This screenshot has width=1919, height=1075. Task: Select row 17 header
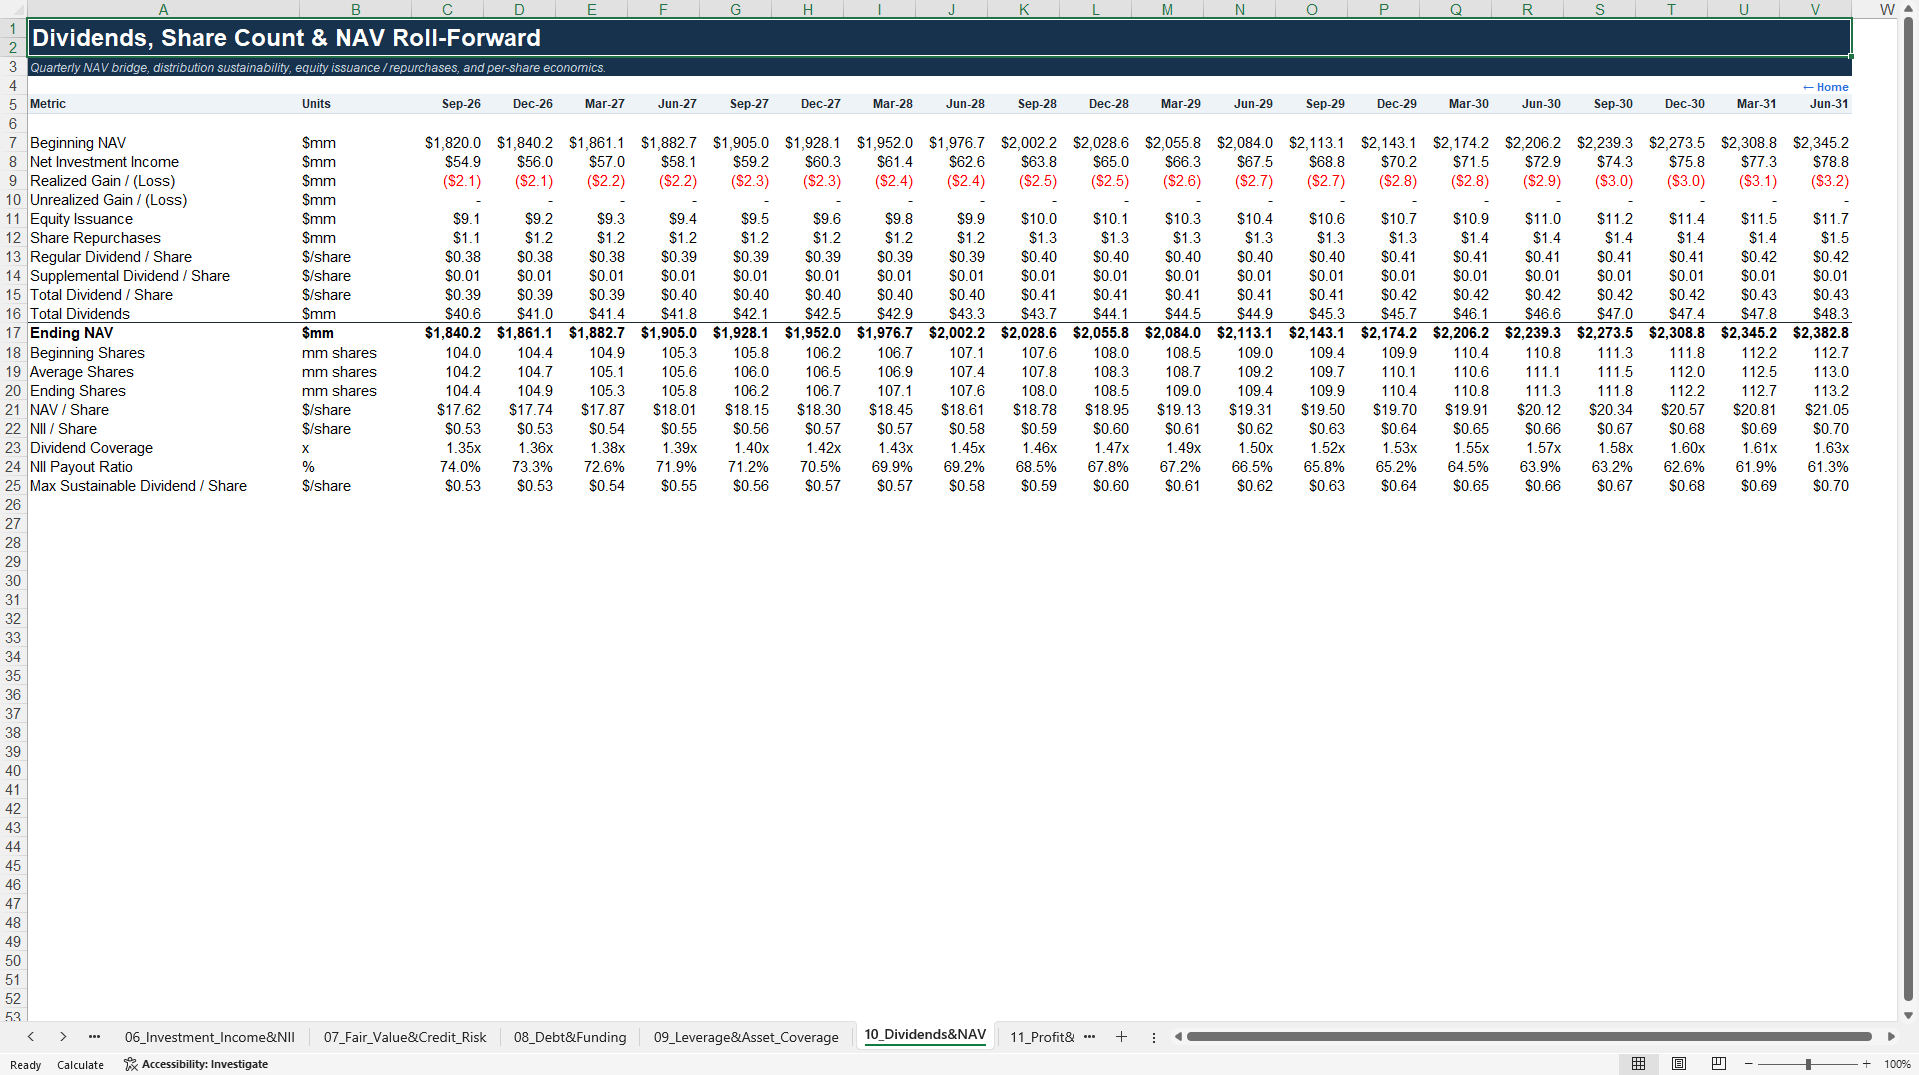13,333
